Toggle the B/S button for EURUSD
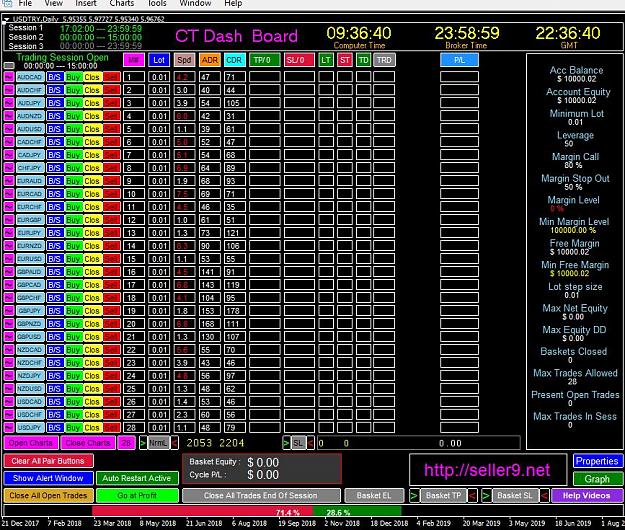The width and height of the screenshot is (625, 530). pyautogui.click(x=55, y=259)
